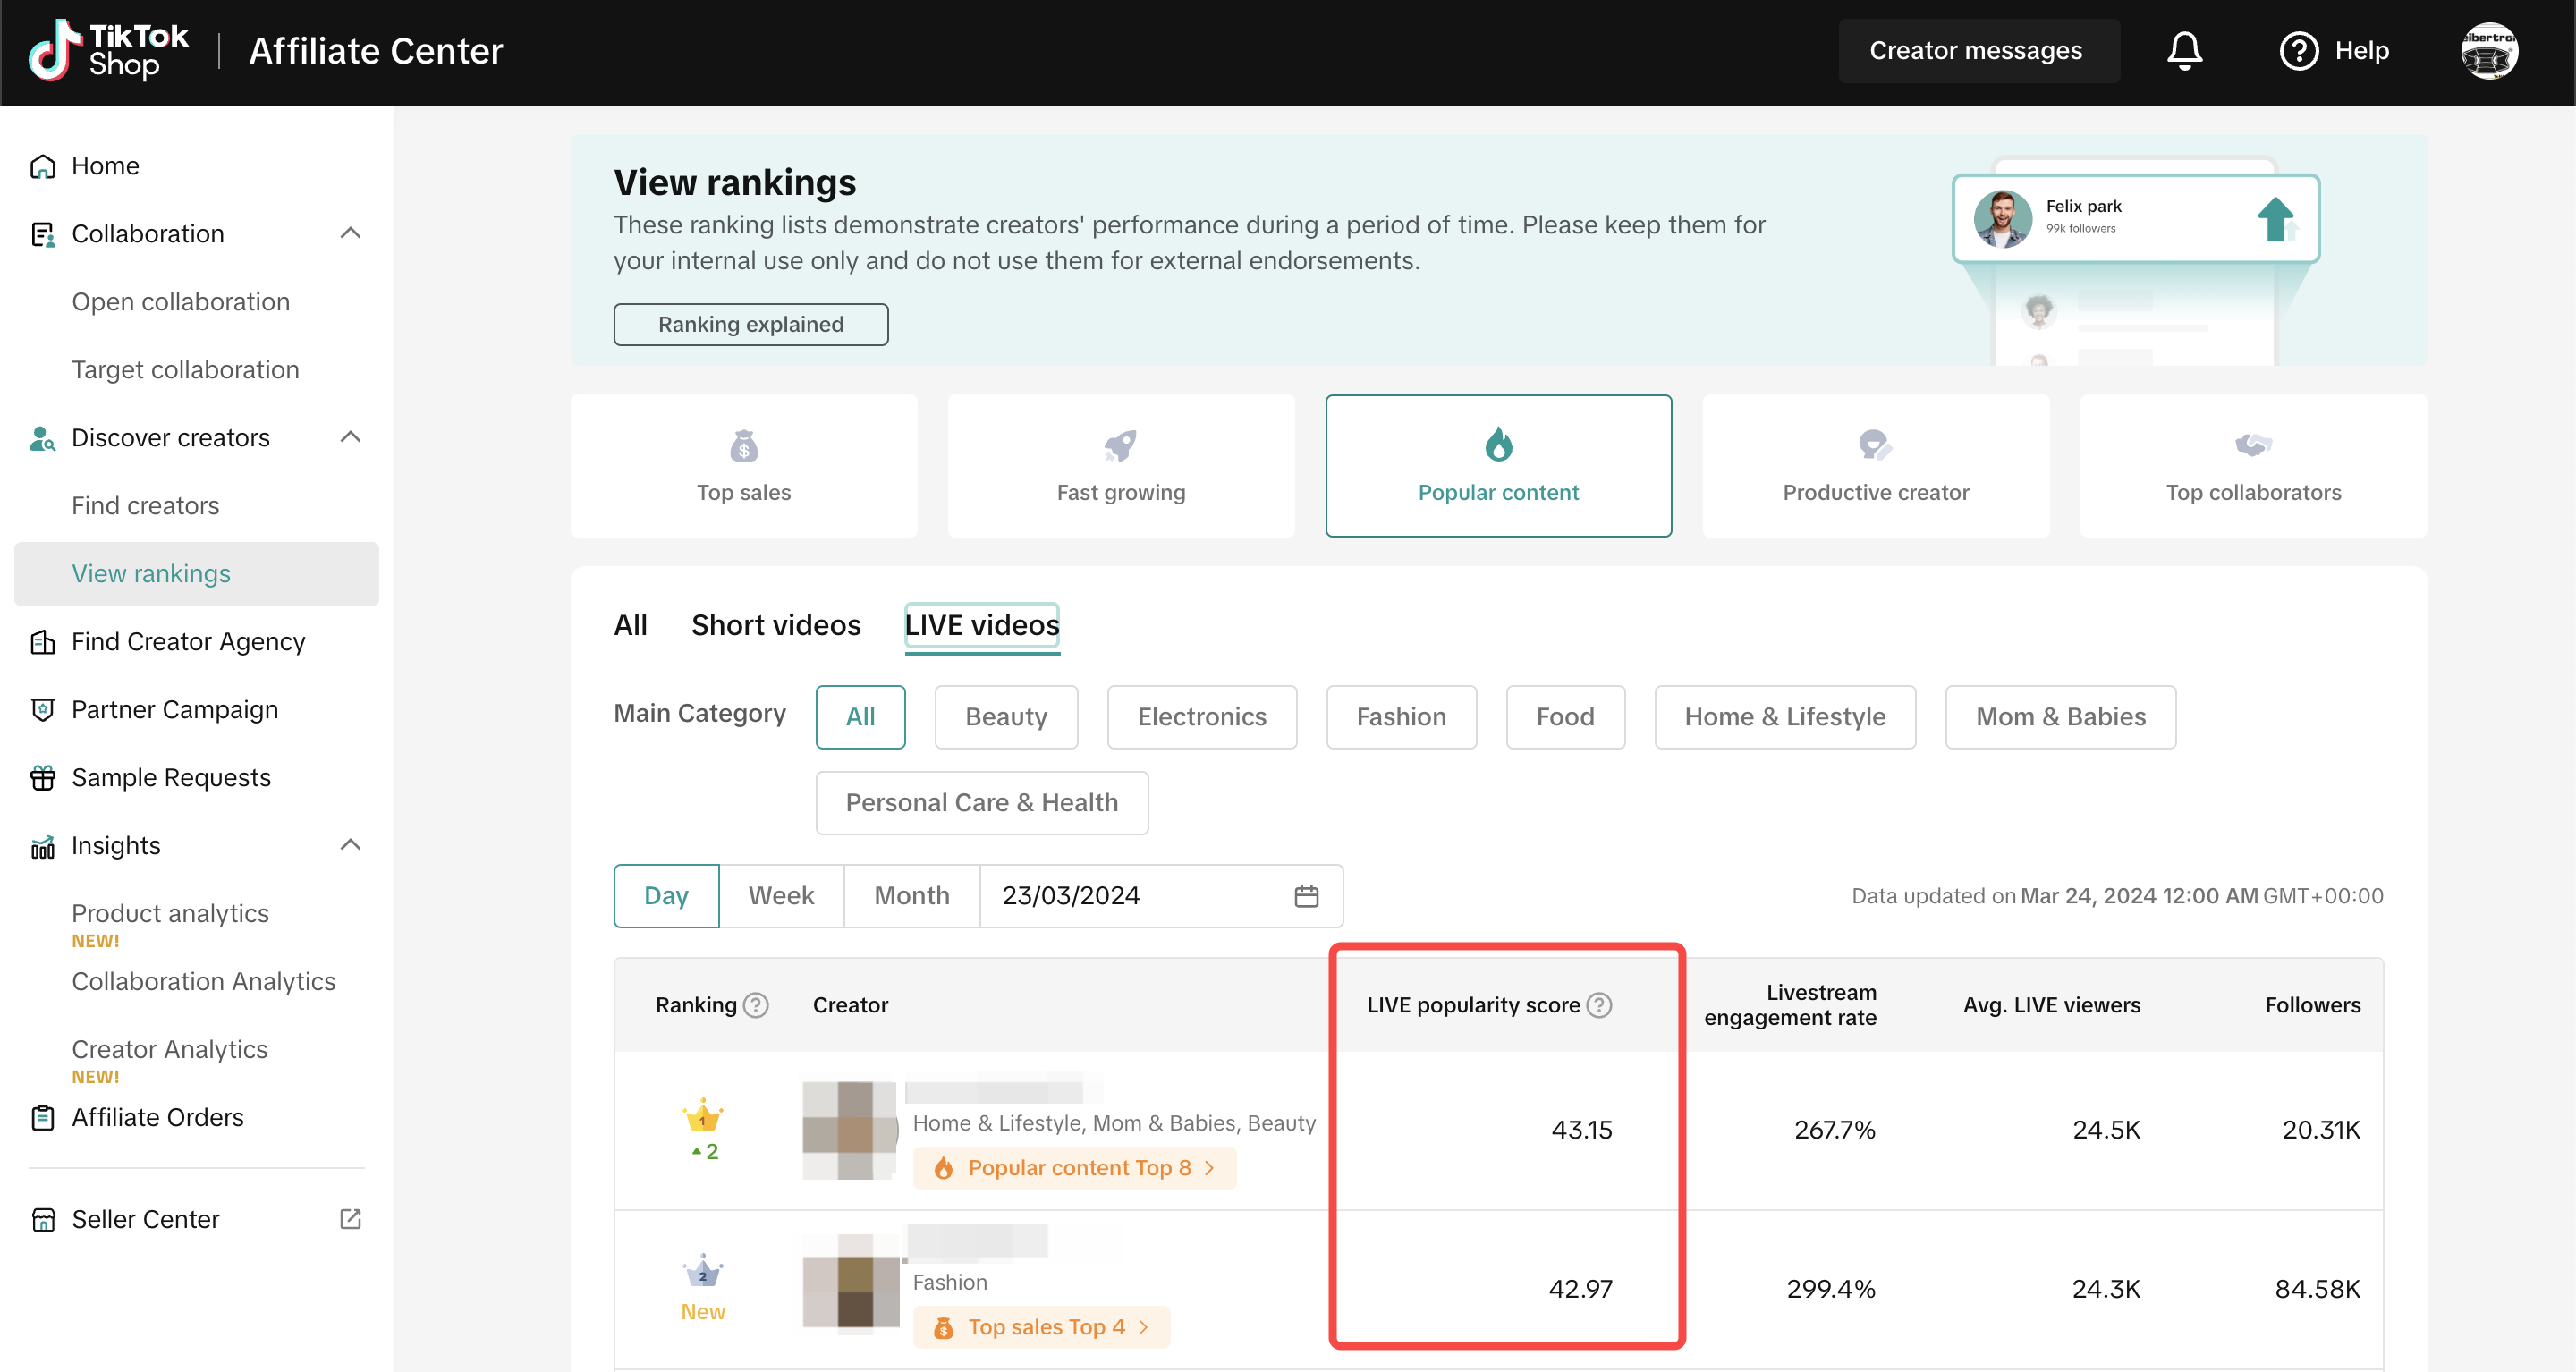2576x1372 pixels.
Task: Open Seller Center external link icon
Action: tap(350, 1219)
